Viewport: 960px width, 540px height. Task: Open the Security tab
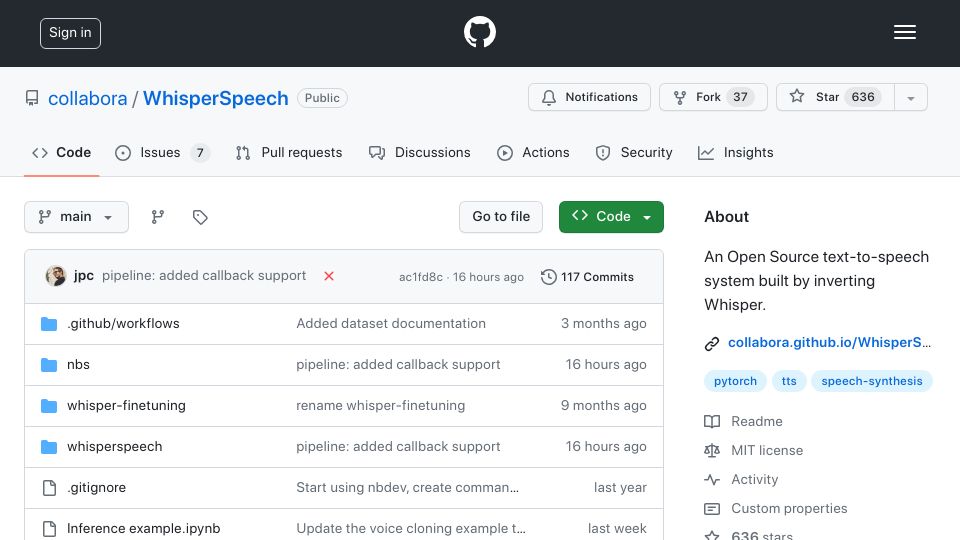click(634, 152)
